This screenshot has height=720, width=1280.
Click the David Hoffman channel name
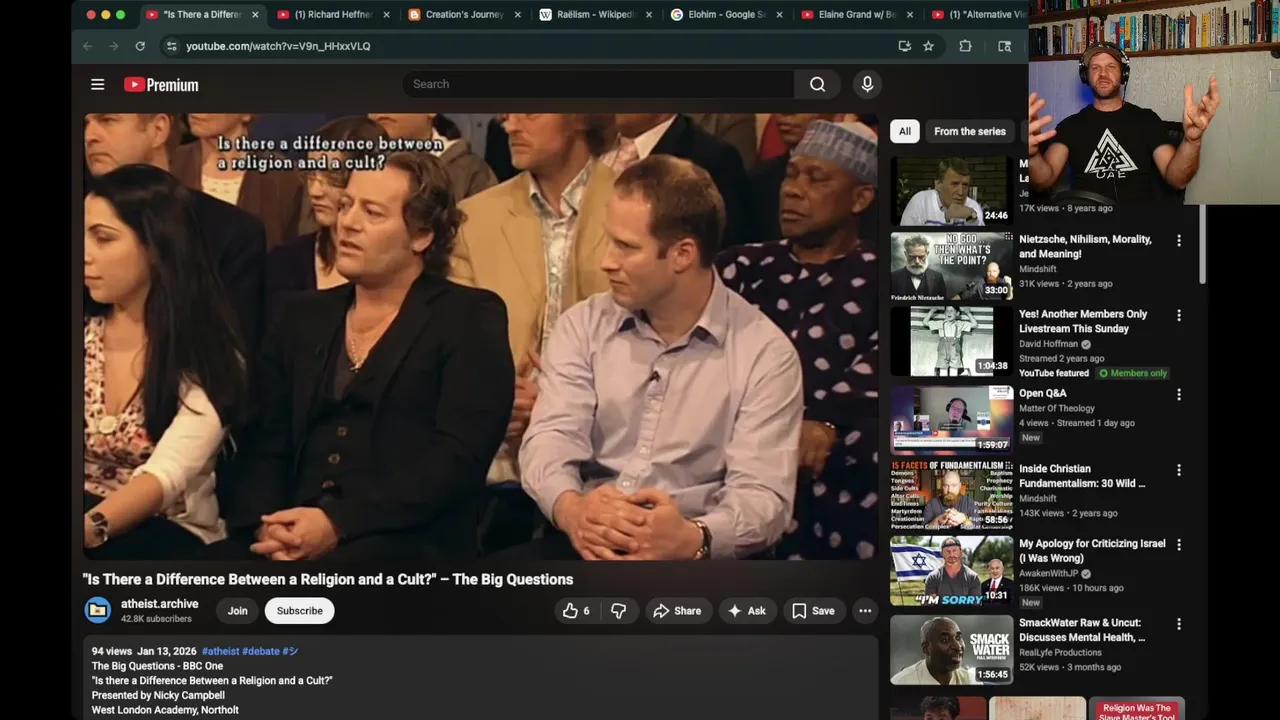[1048, 344]
